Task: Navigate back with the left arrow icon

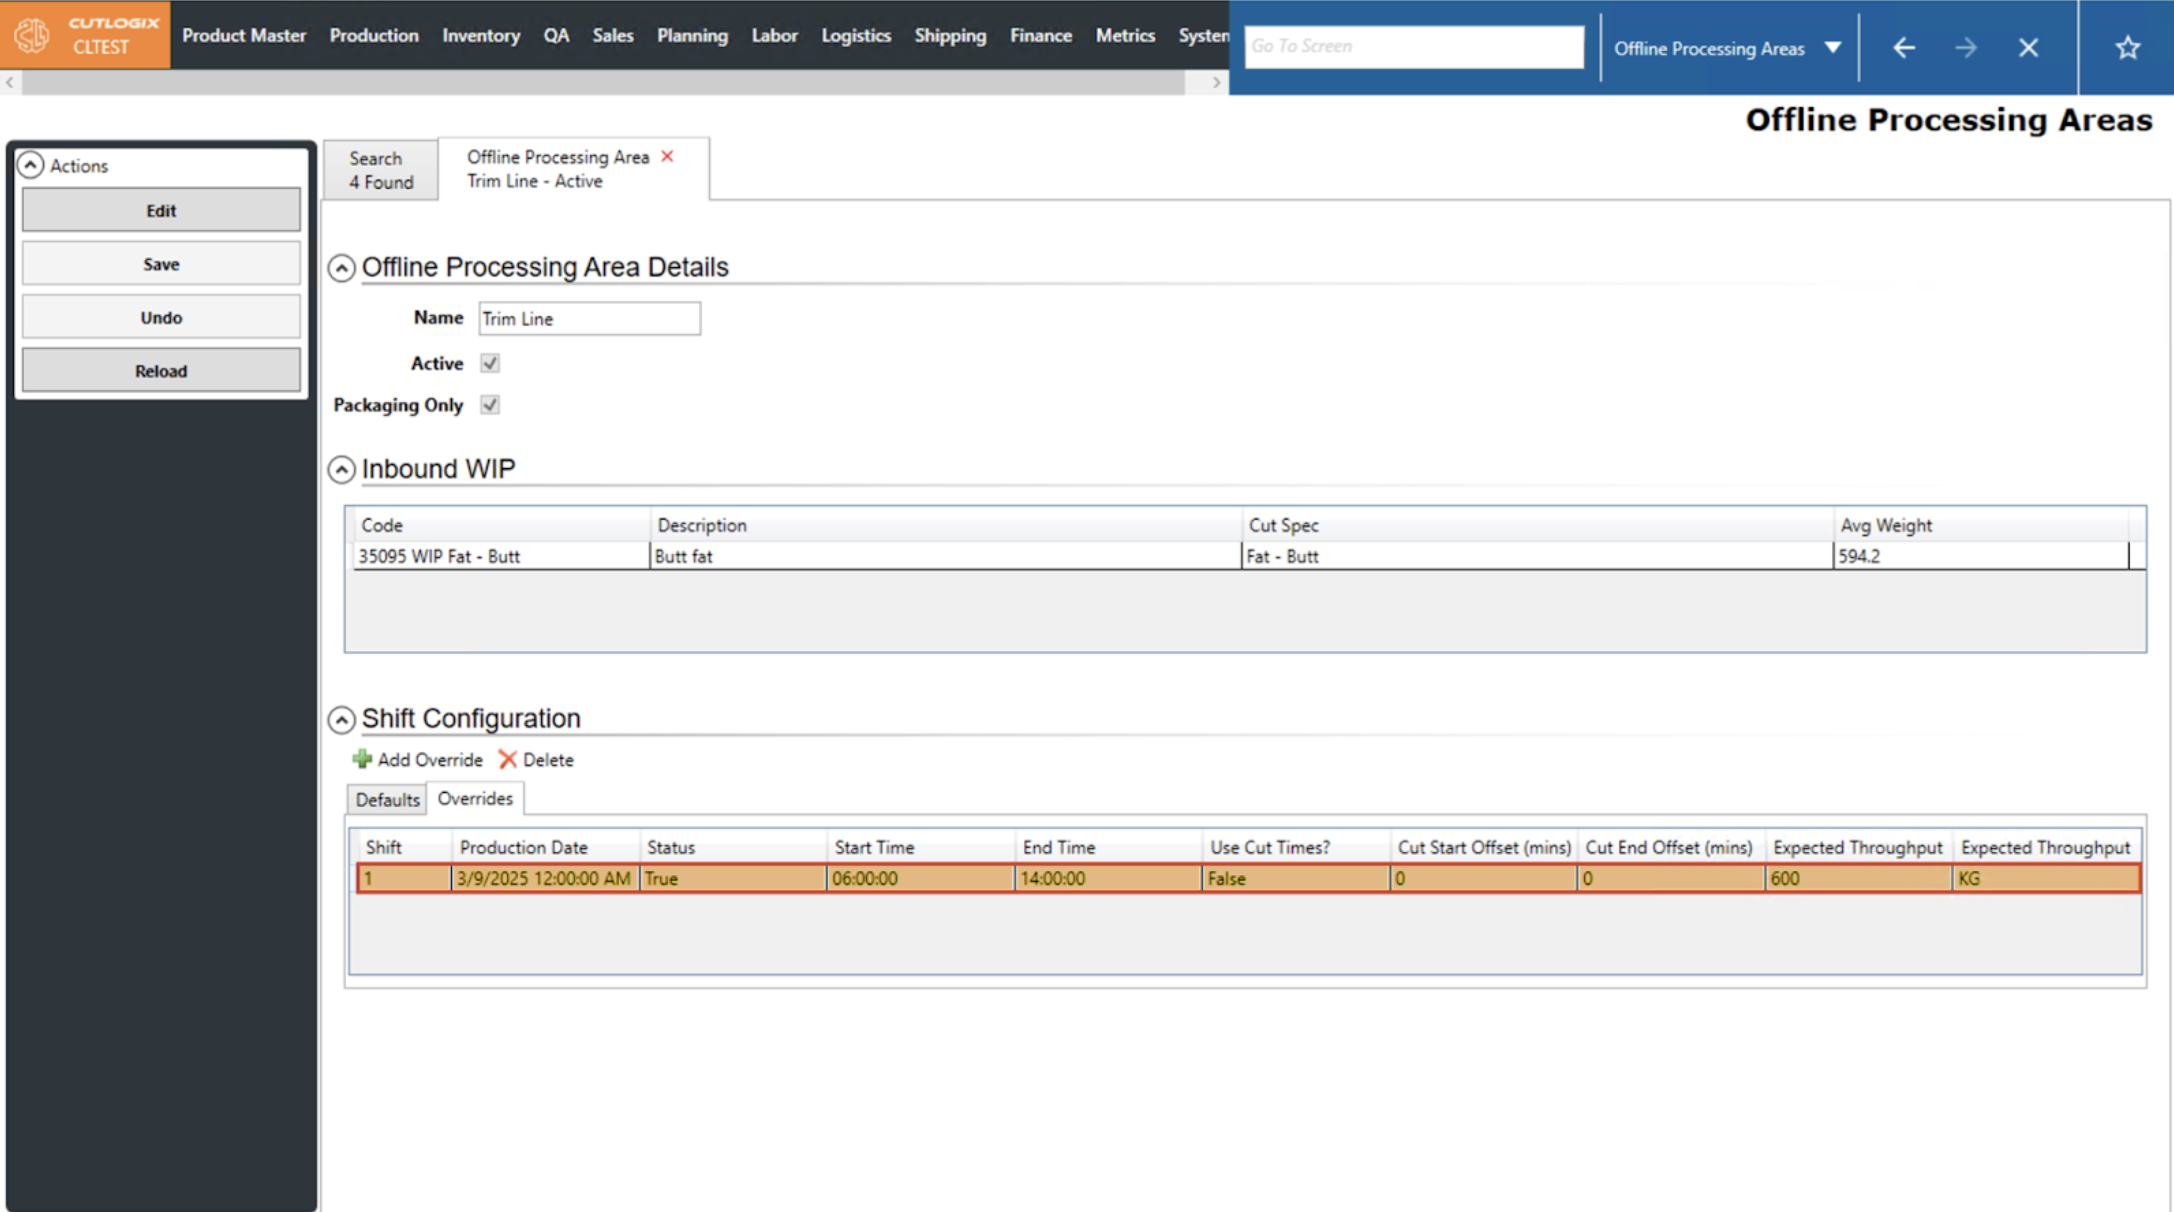Action: [x=1904, y=47]
